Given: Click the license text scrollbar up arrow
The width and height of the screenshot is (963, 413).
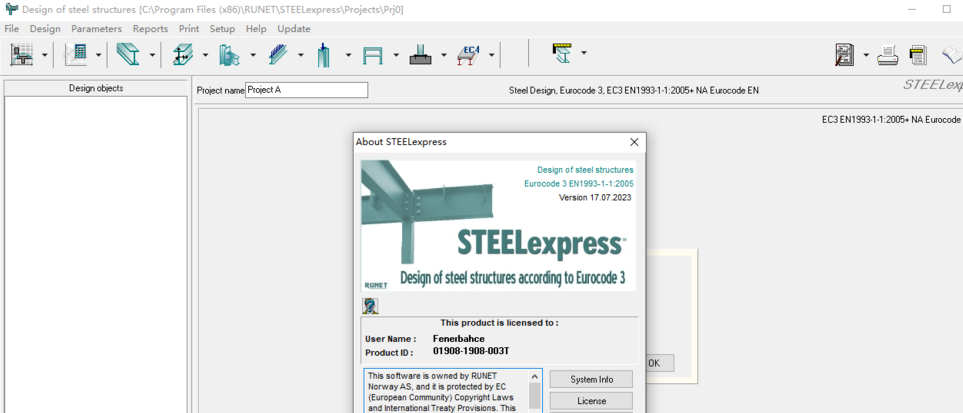Looking at the screenshot, I should 535,376.
